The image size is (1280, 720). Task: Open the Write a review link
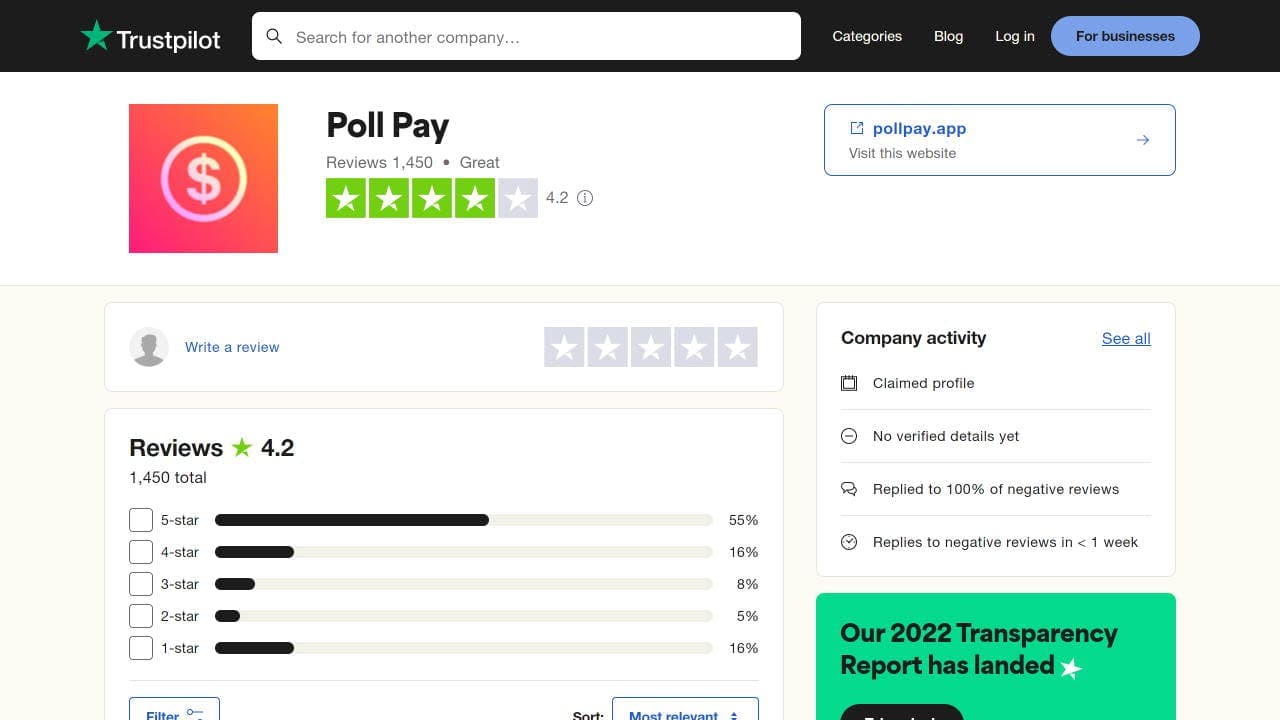click(232, 347)
